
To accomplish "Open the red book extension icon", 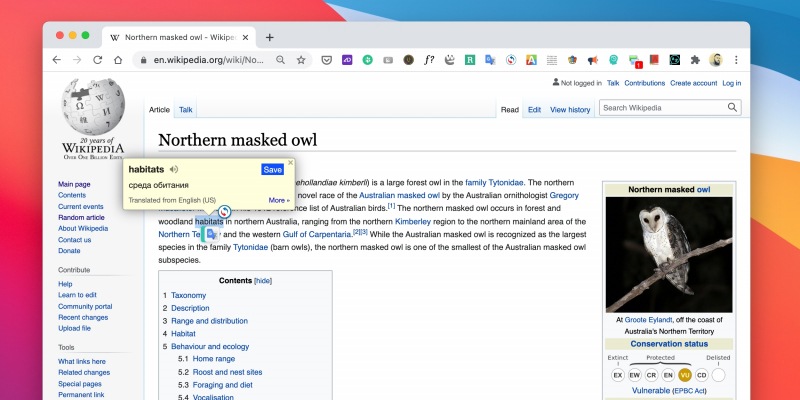I will [654, 60].
